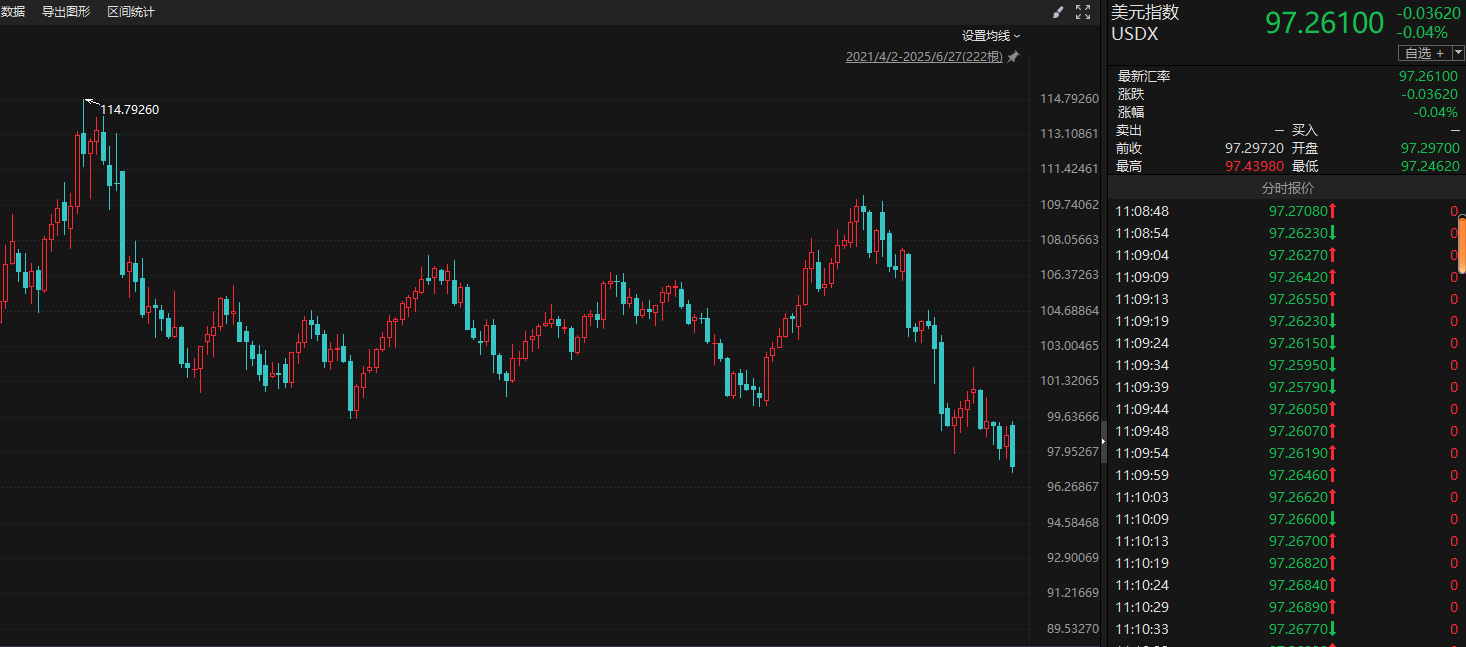
Task: Open the 设置均线 moving average dropdown
Action: pyautogui.click(x=991, y=36)
